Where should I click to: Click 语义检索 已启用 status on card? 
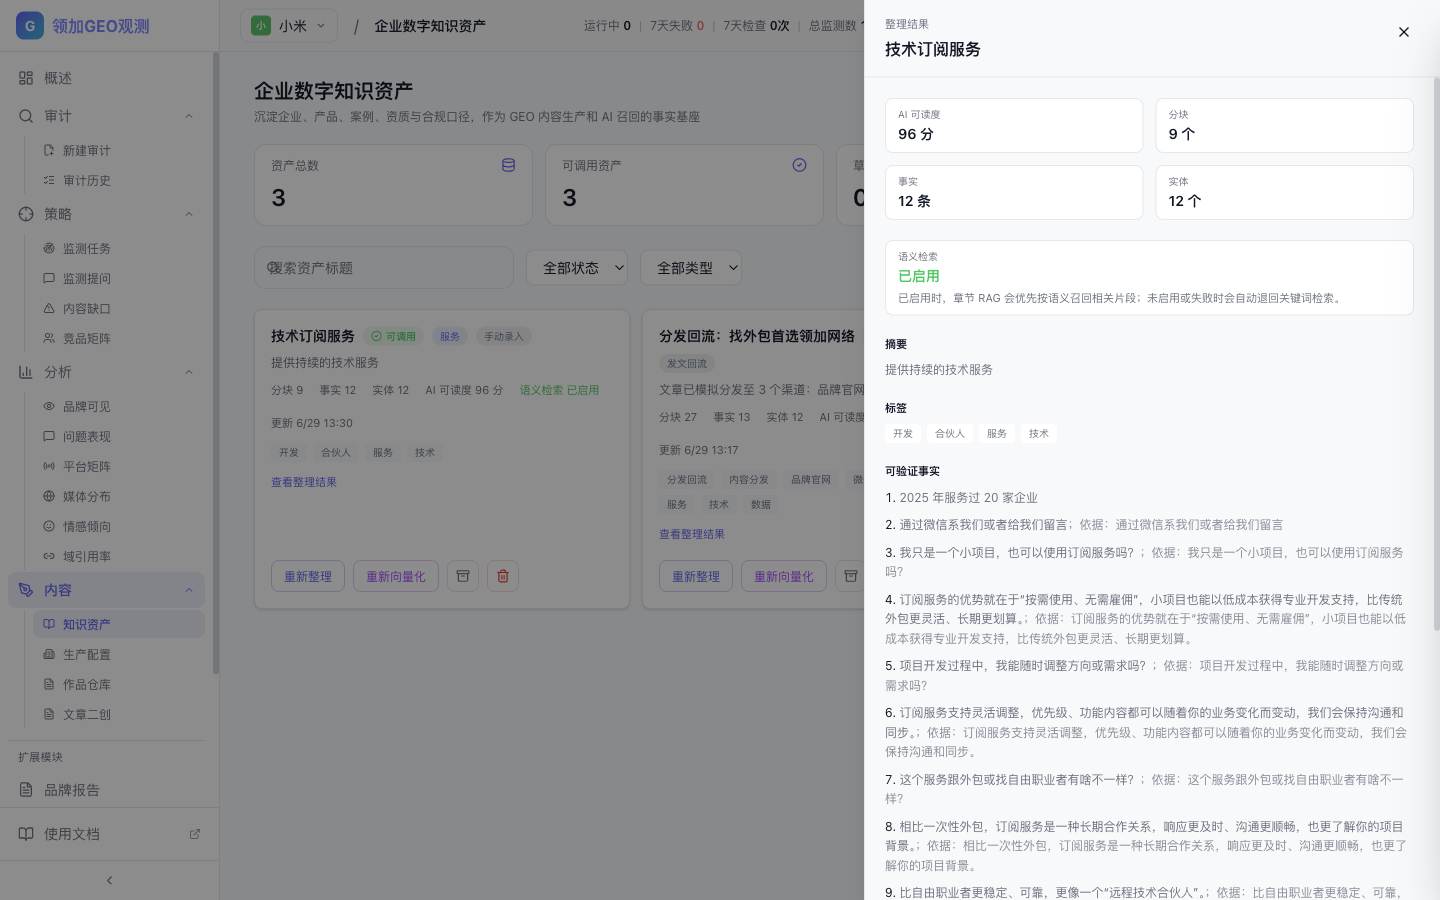(x=559, y=390)
